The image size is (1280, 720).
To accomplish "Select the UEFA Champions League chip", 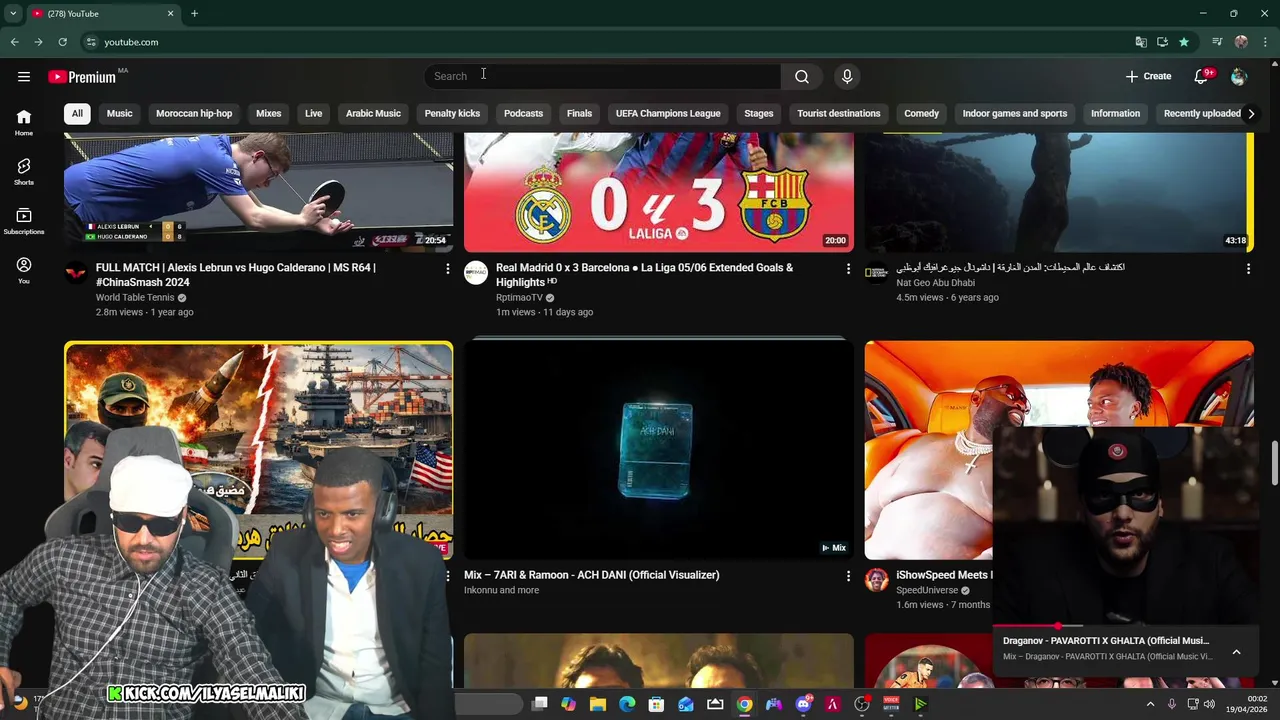I will 668,113.
